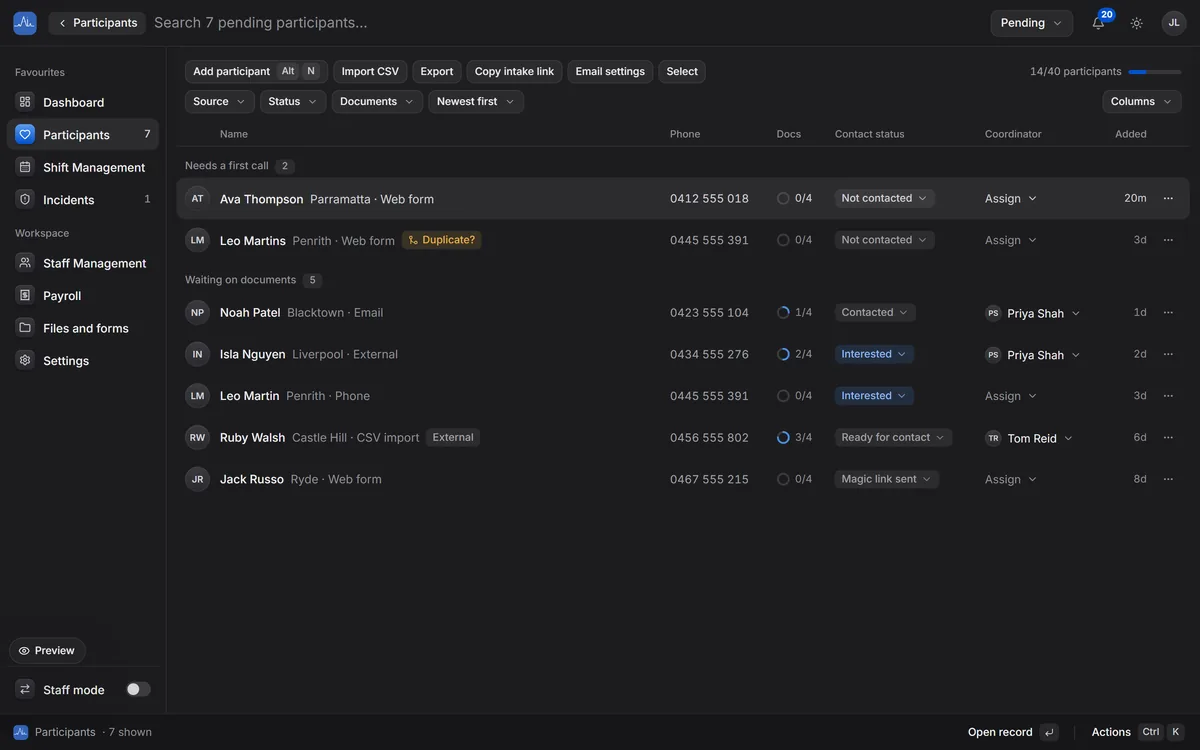1200x750 pixels.
Task: Change the Newest first sort order
Action: 476,101
